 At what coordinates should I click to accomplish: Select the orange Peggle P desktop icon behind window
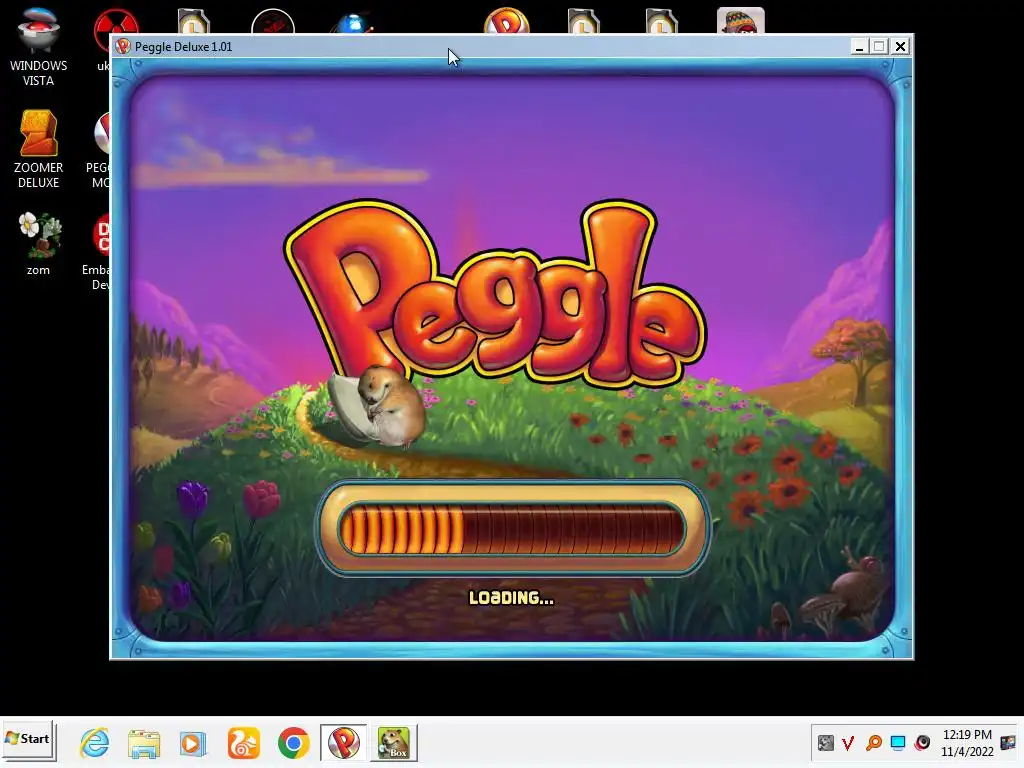pyautogui.click(x=506, y=20)
